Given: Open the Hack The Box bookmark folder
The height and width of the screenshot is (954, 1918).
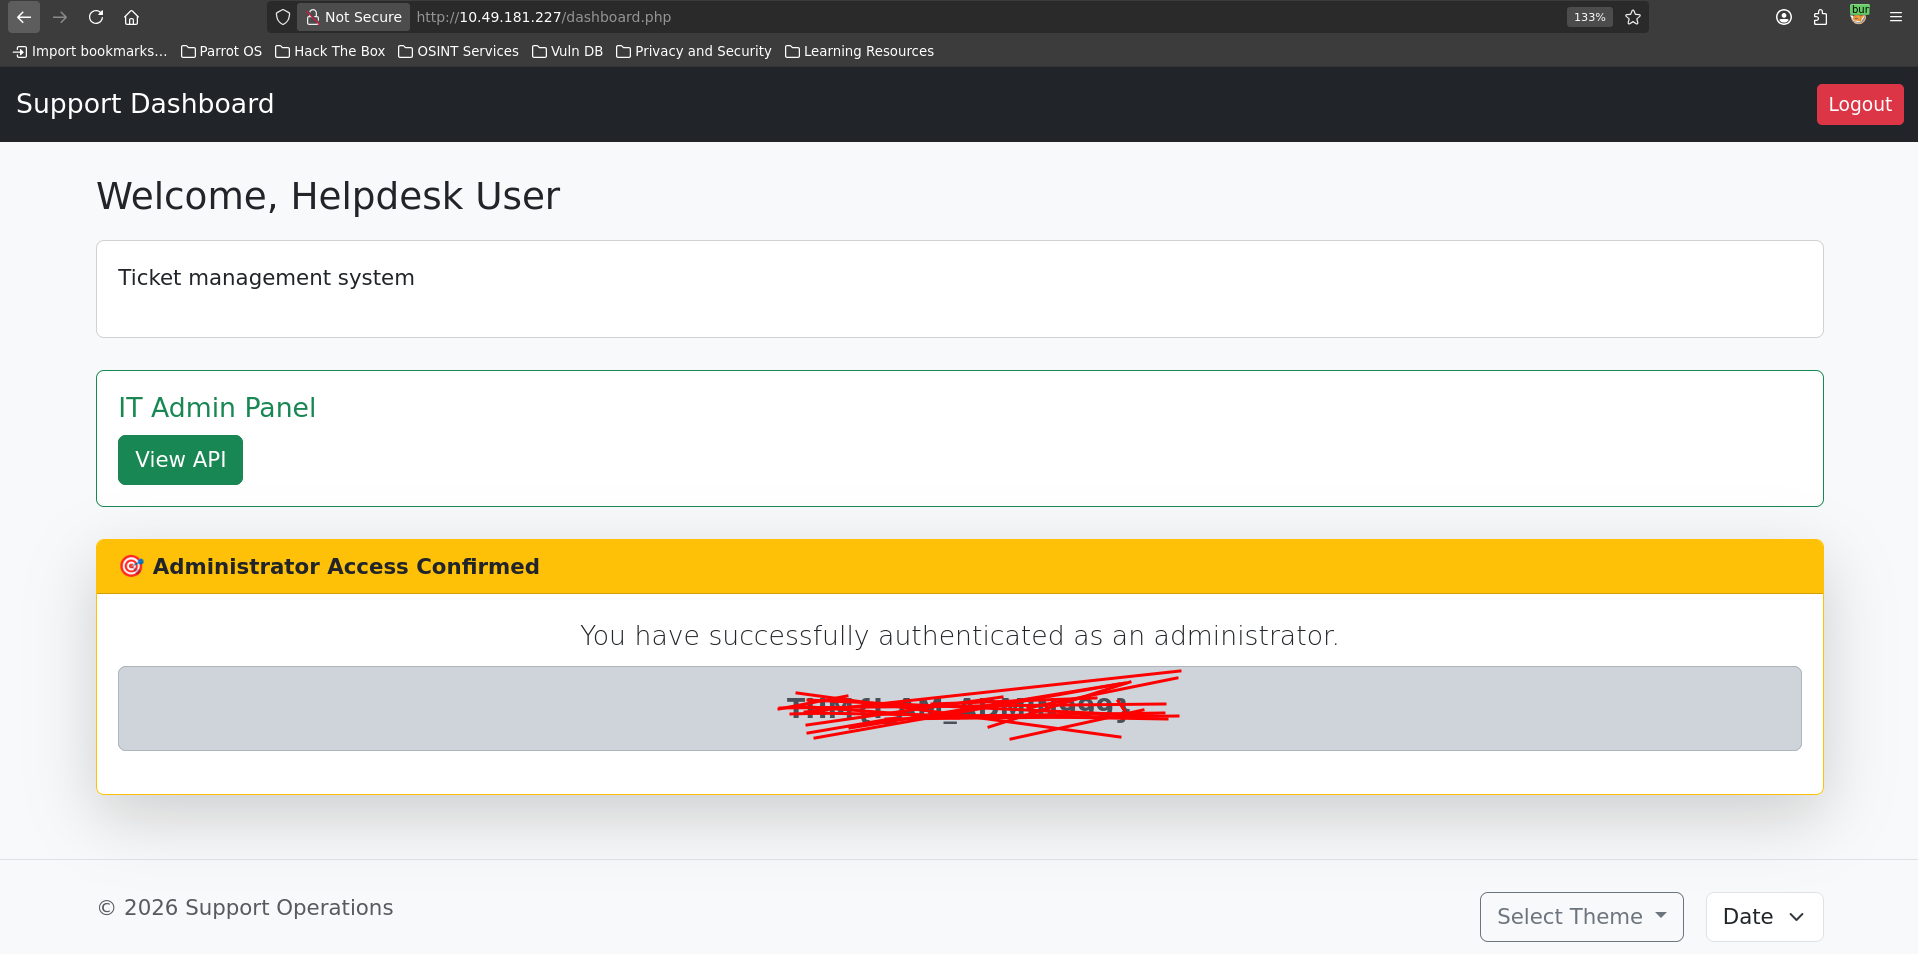Looking at the screenshot, I should (x=330, y=51).
